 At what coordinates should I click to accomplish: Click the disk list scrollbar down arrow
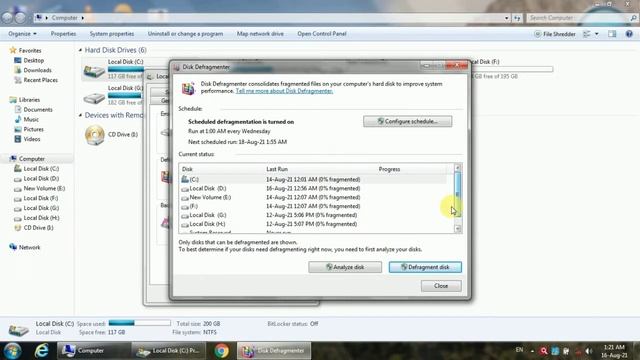point(458,229)
